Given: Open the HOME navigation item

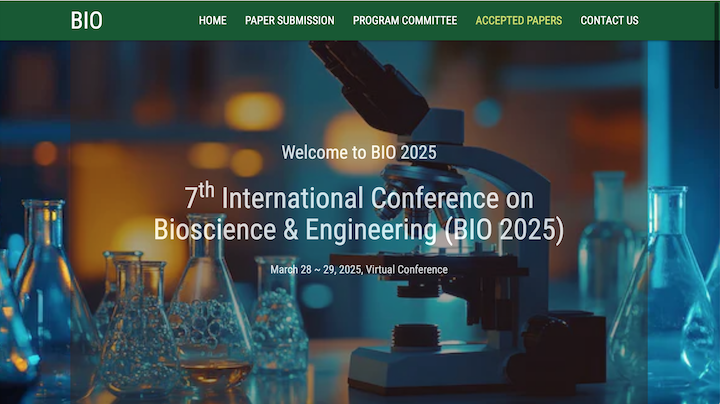Looking at the screenshot, I should coord(212,20).
